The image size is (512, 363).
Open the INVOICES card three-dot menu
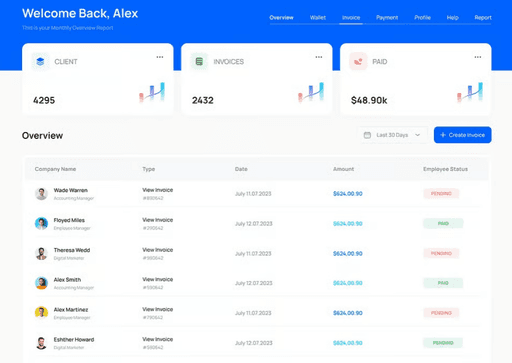coord(319,57)
